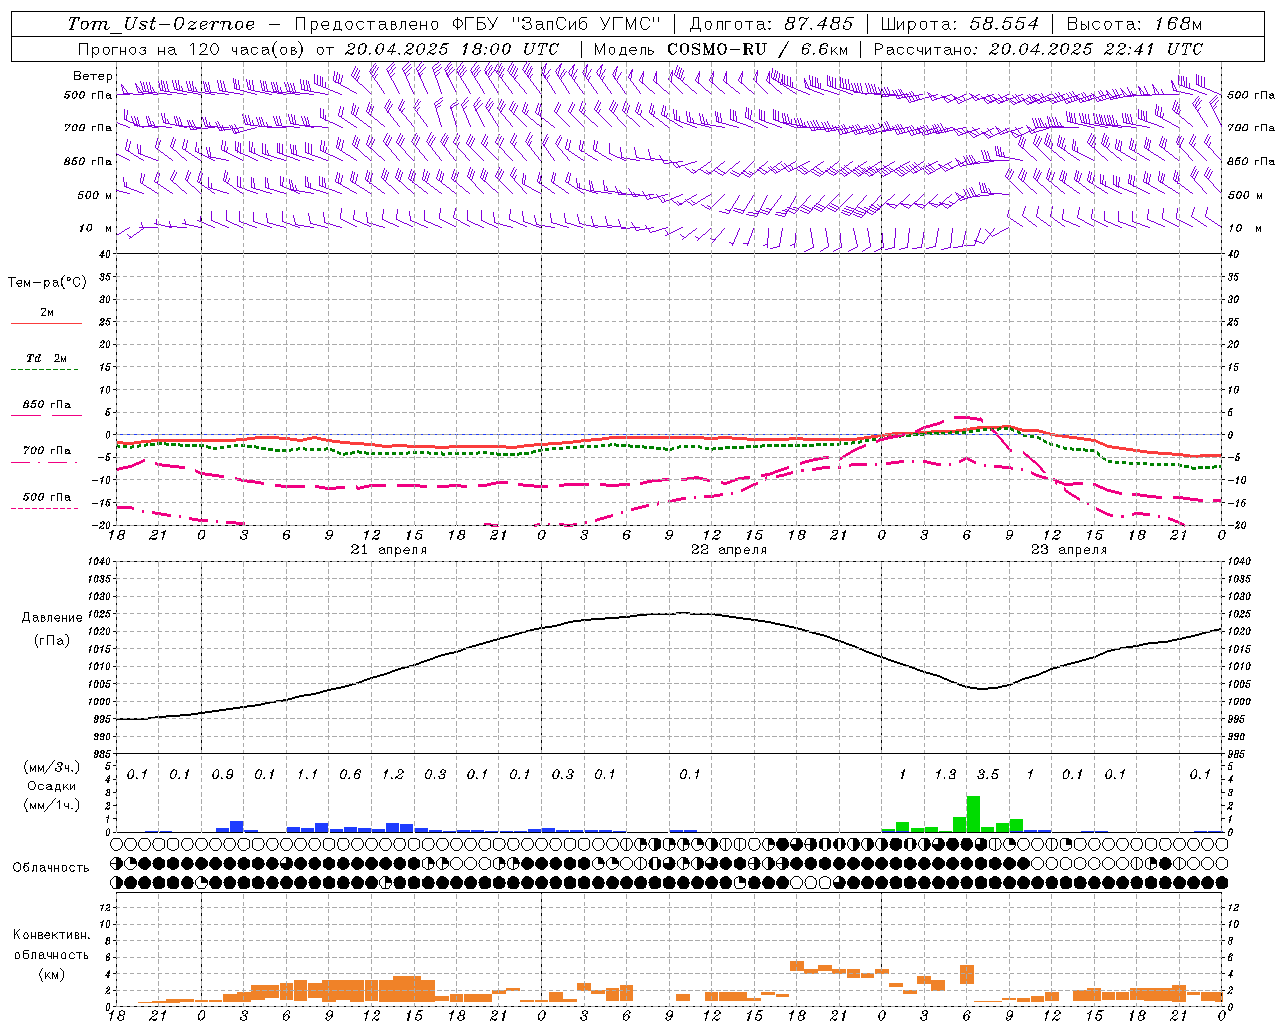1280x1024 pixels.
Task: Click the '22 апреля' date label
Action: [x=729, y=550]
